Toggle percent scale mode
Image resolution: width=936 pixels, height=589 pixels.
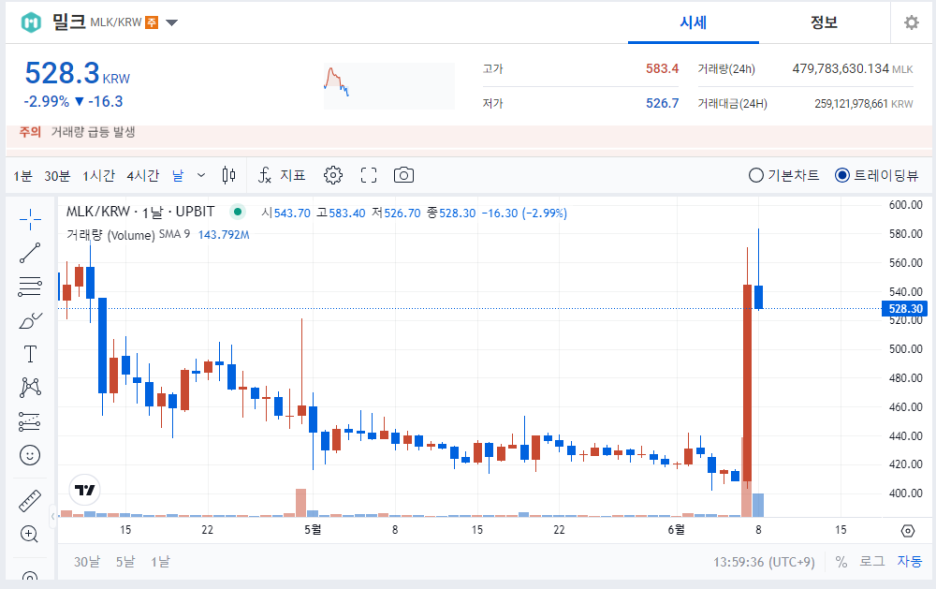(841, 562)
